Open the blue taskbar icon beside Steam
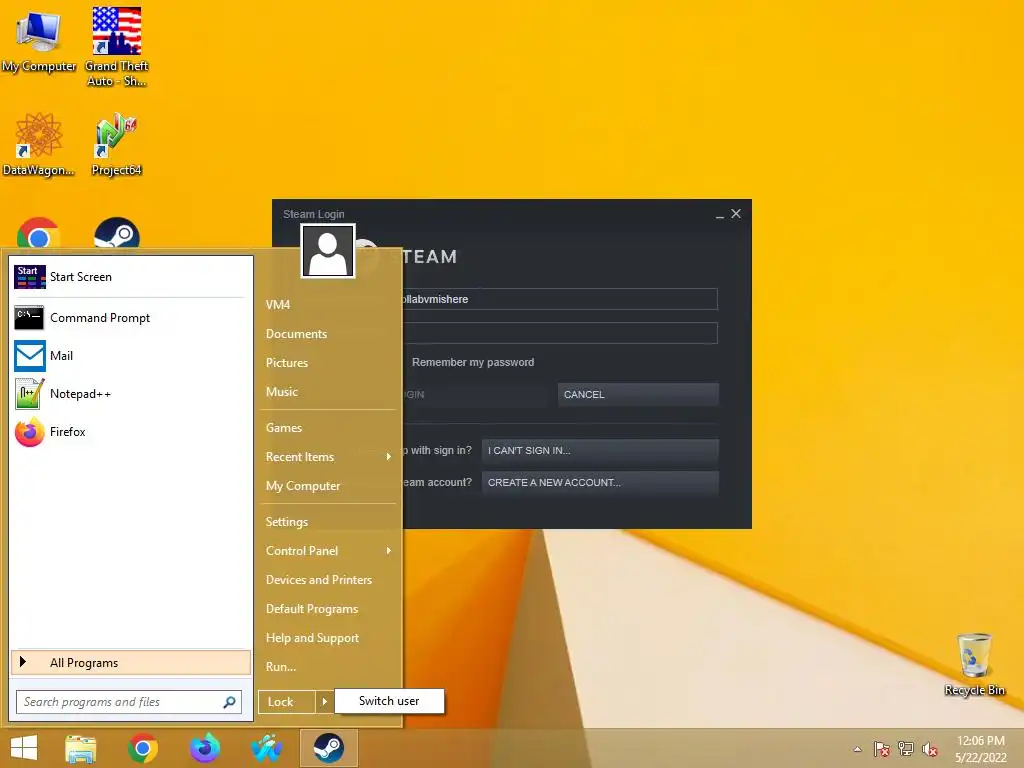1024x768 pixels. click(x=266, y=748)
